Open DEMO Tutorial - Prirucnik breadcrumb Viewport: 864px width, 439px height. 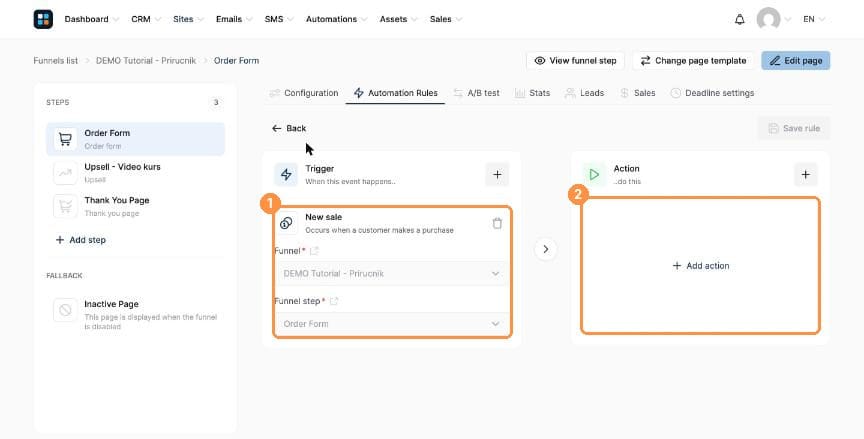[x=146, y=61]
